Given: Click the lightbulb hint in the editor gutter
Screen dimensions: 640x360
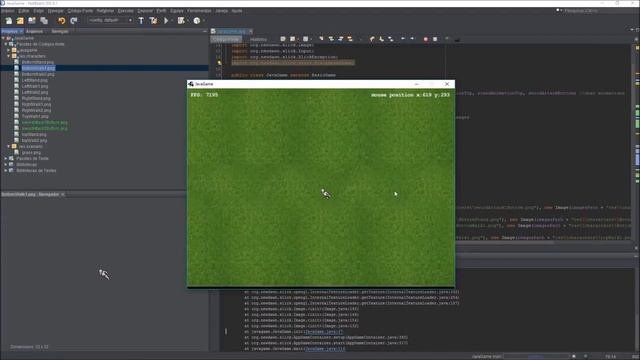Looking at the screenshot, I should [220, 63].
